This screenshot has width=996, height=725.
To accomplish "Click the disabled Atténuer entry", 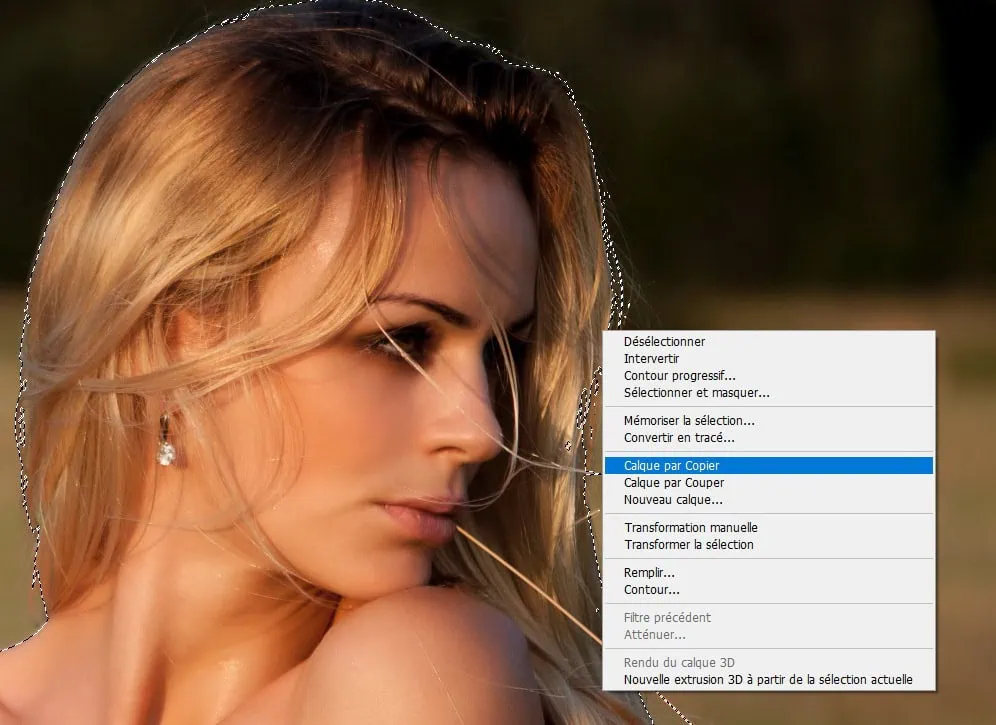I will tap(654, 635).
